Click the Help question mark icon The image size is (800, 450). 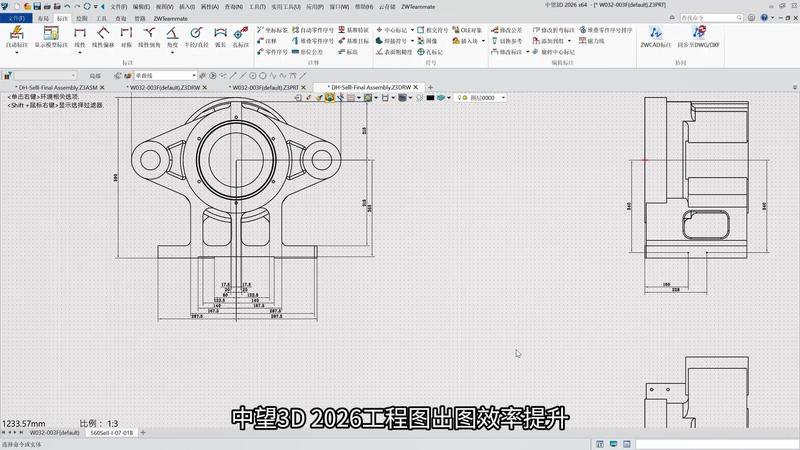click(764, 17)
